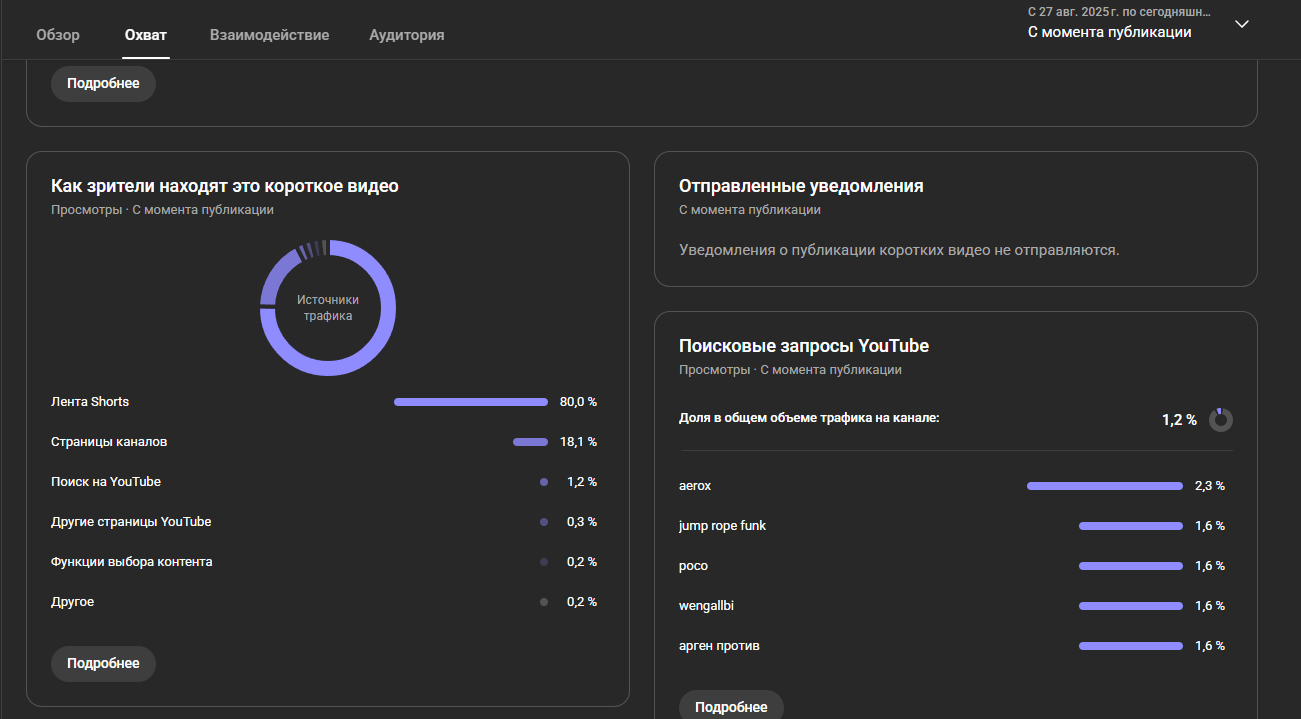Go to the Аудитория tab
This screenshot has width=1301, height=719.
(x=406, y=35)
